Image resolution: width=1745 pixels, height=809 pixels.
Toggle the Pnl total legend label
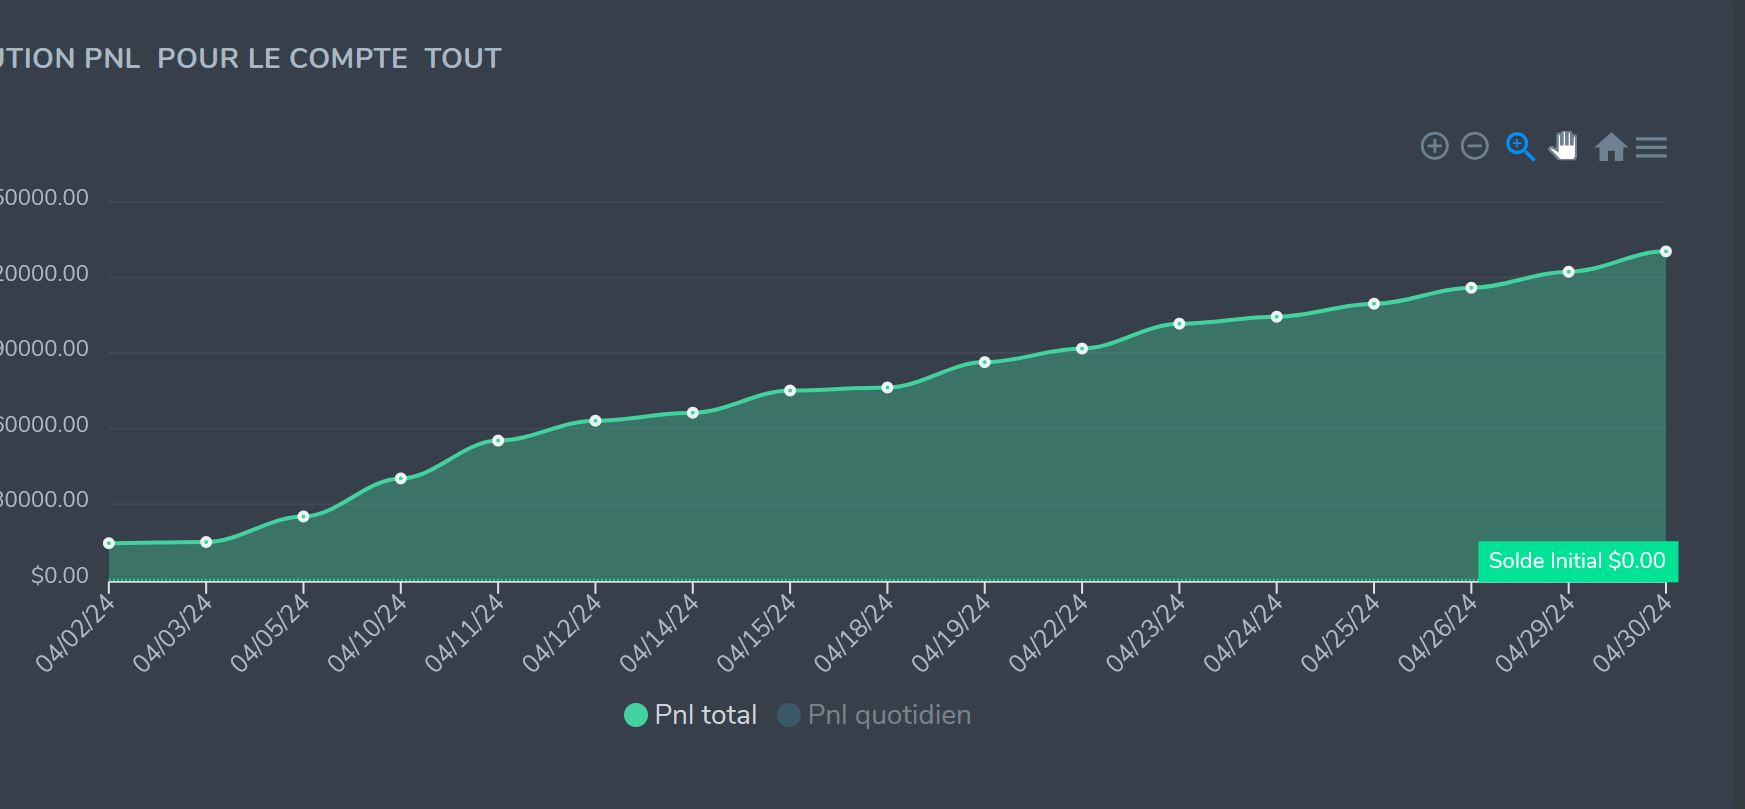point(705,715)
